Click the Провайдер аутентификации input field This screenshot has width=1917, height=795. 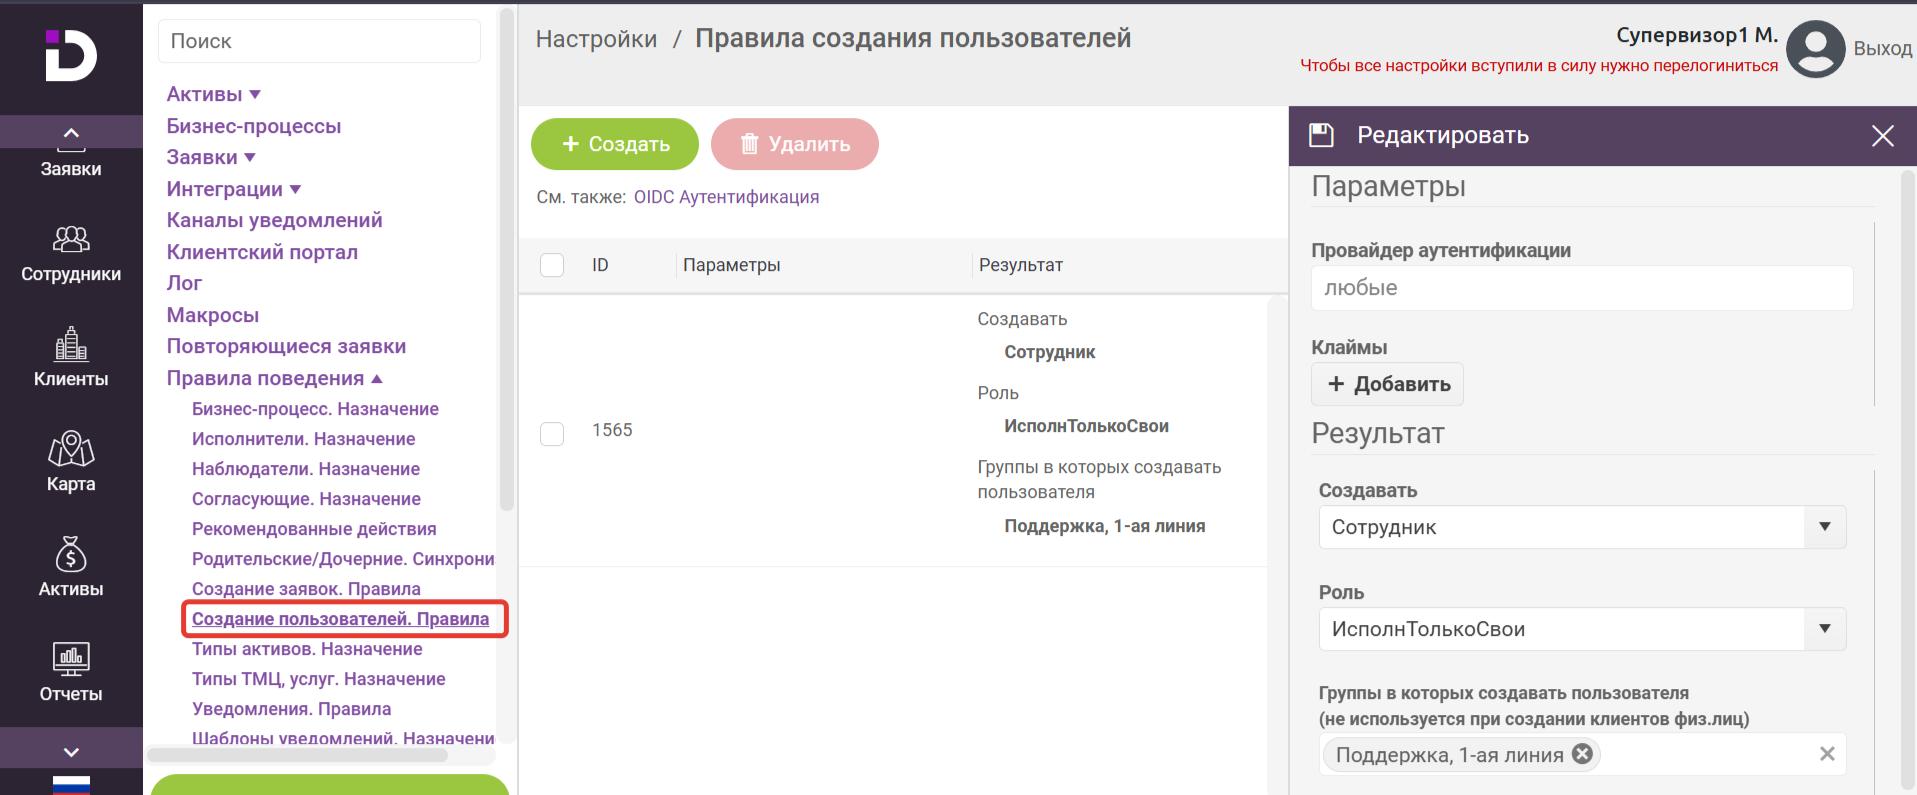tap(1581, 288)
